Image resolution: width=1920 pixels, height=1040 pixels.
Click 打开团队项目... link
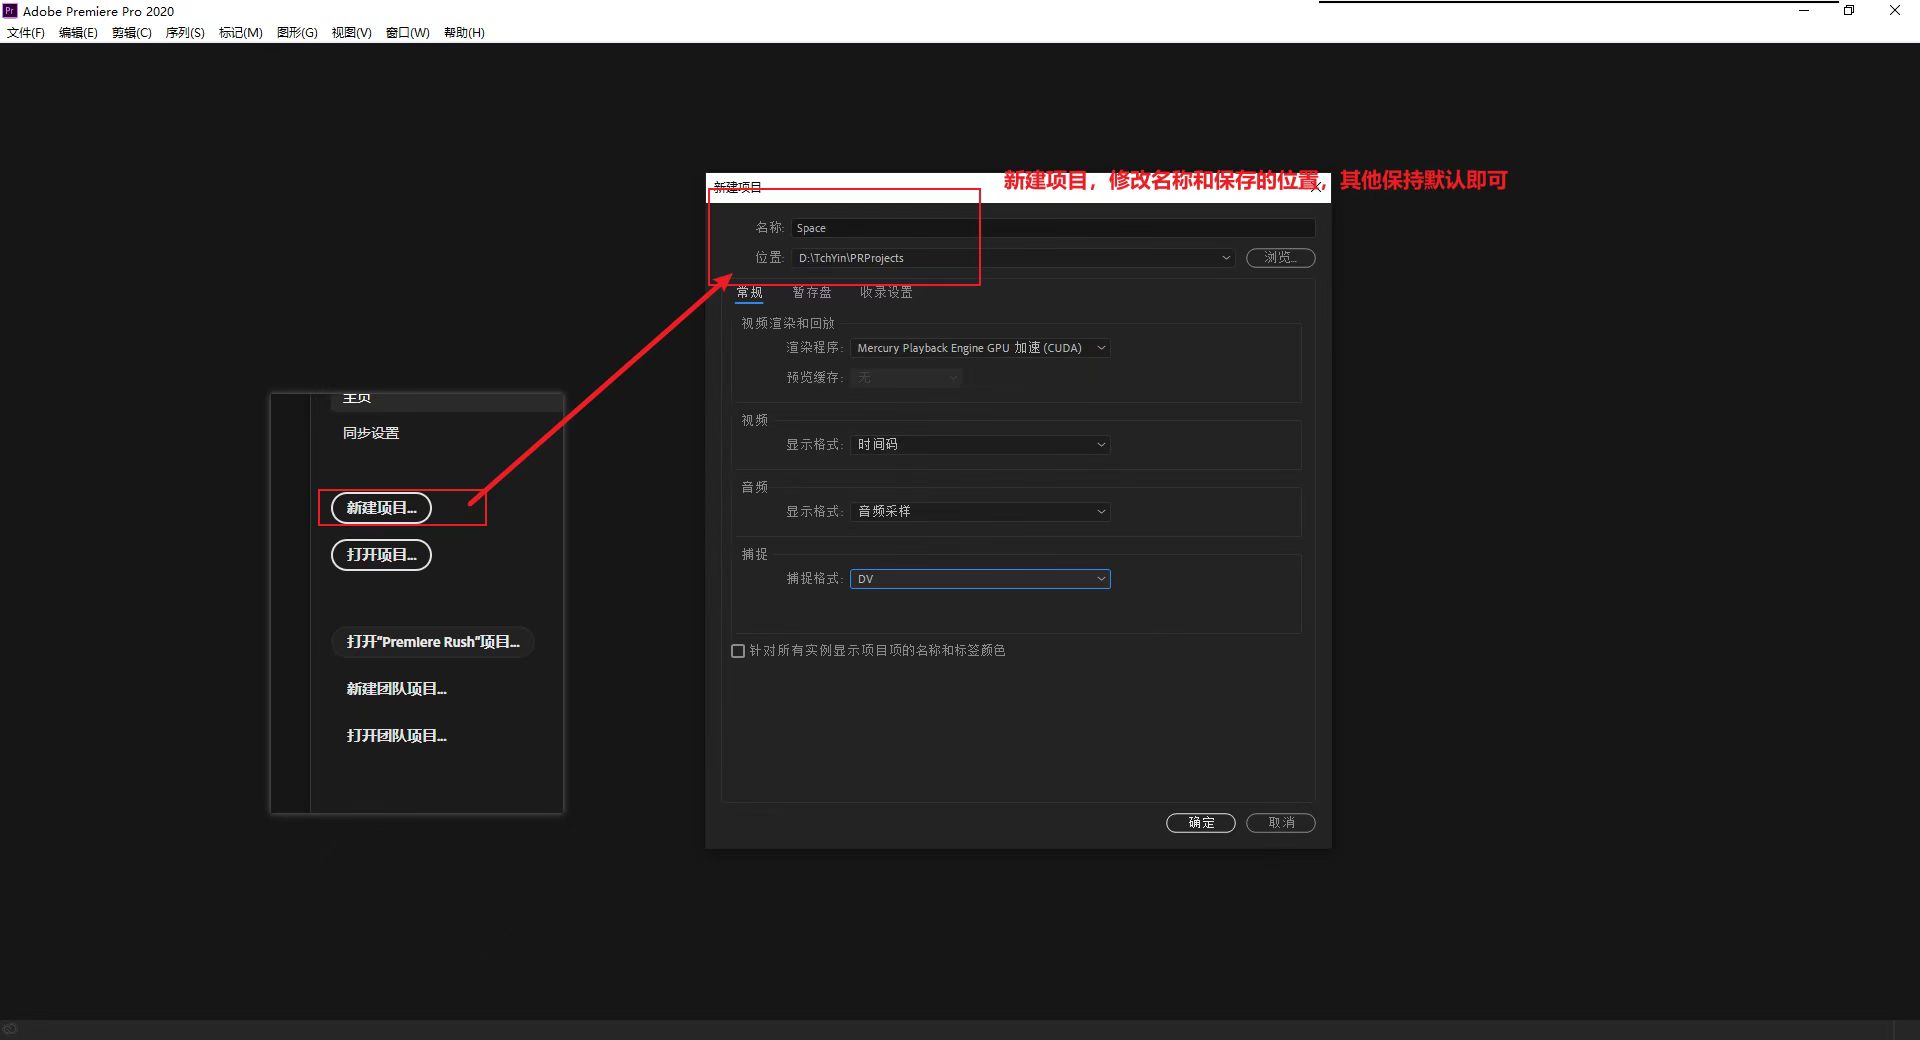coord(396,736)
